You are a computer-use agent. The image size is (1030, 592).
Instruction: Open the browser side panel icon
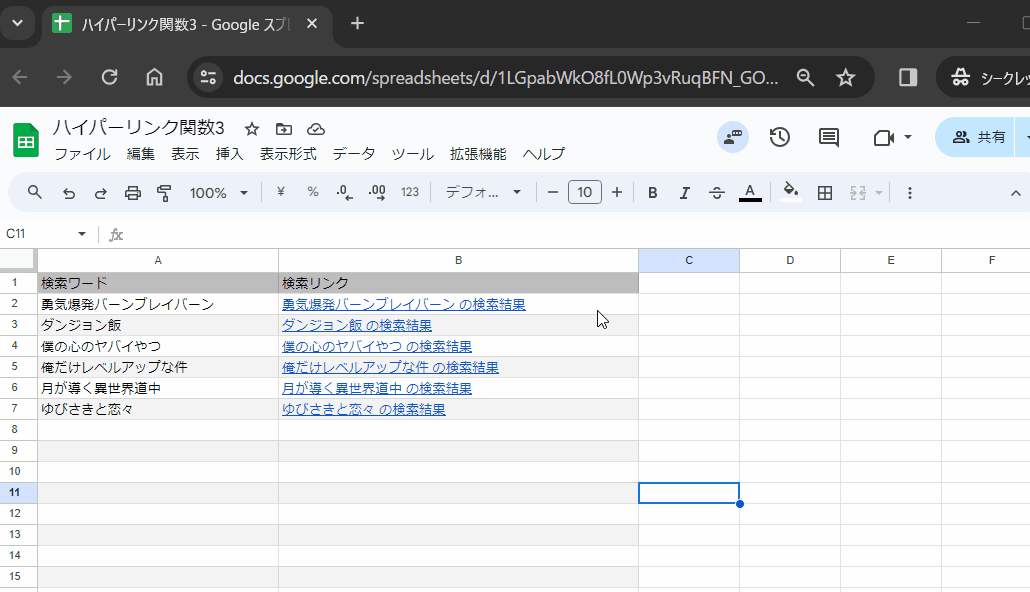point(908,78)
